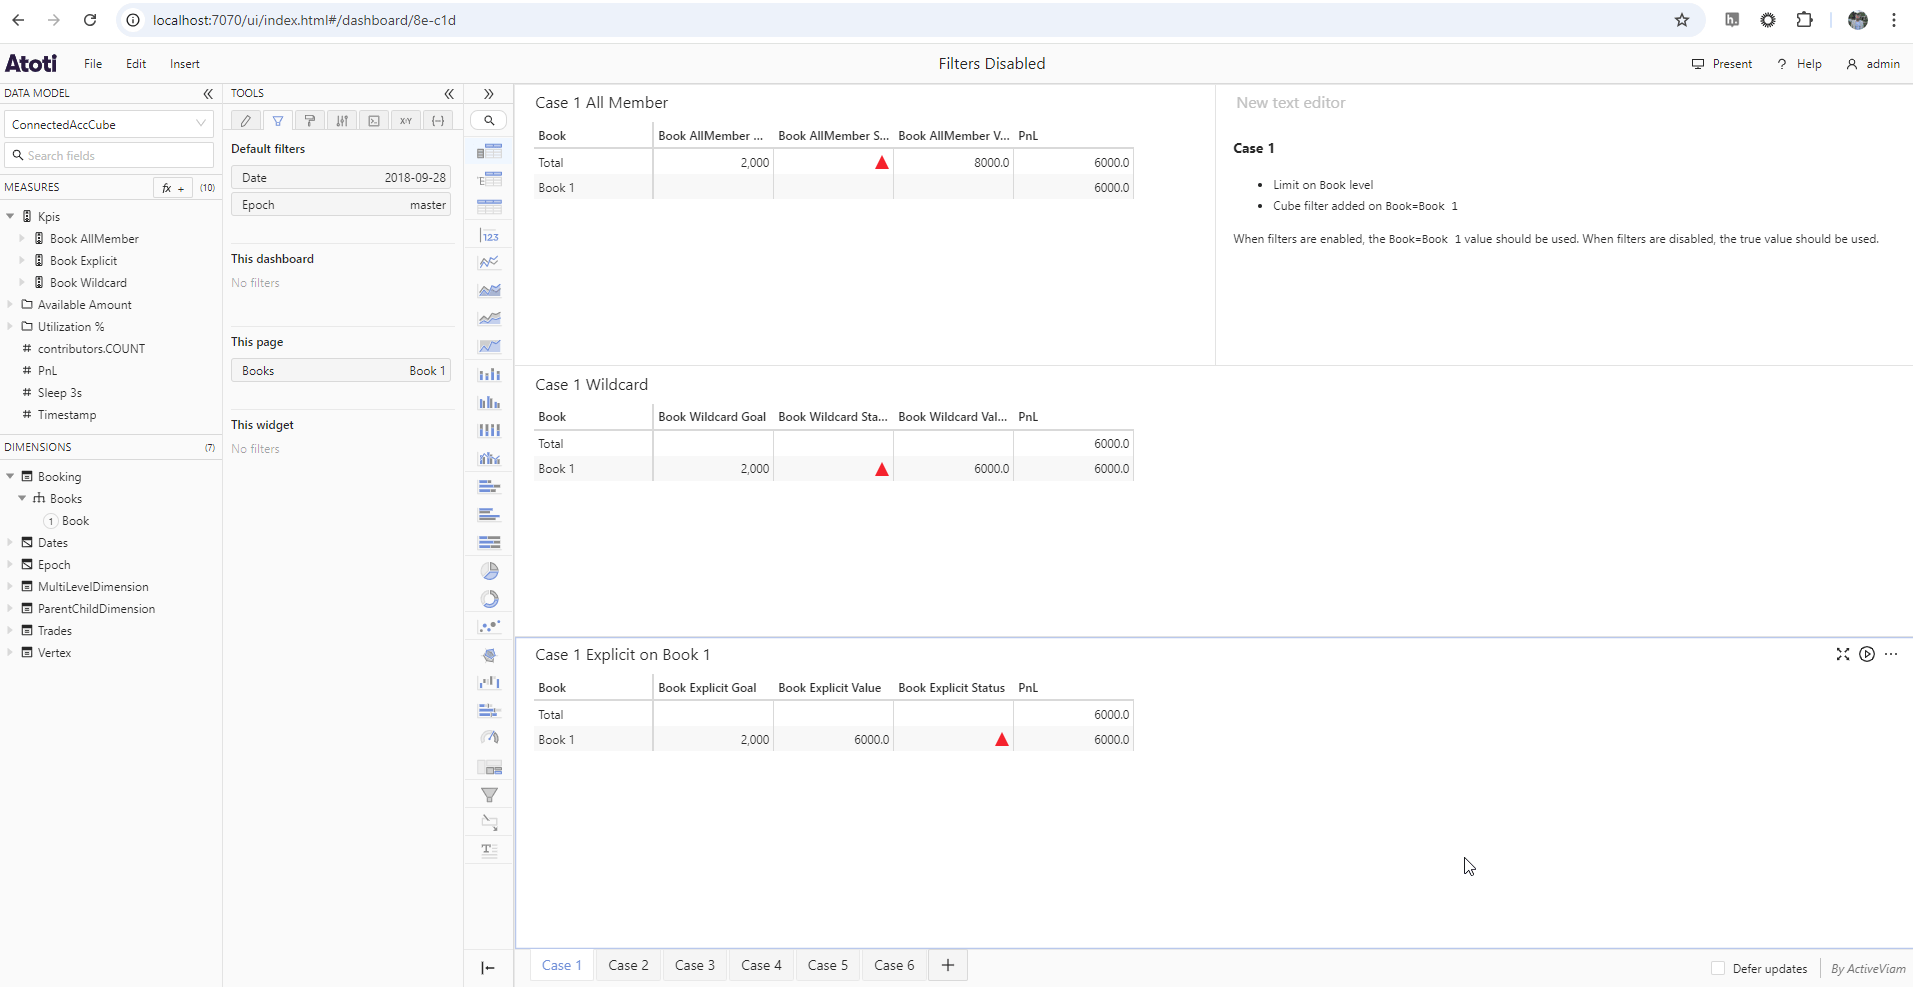Maximize the Explicit on Book 1 widget
The image size is (1913, 987).
click(1843, 654)
